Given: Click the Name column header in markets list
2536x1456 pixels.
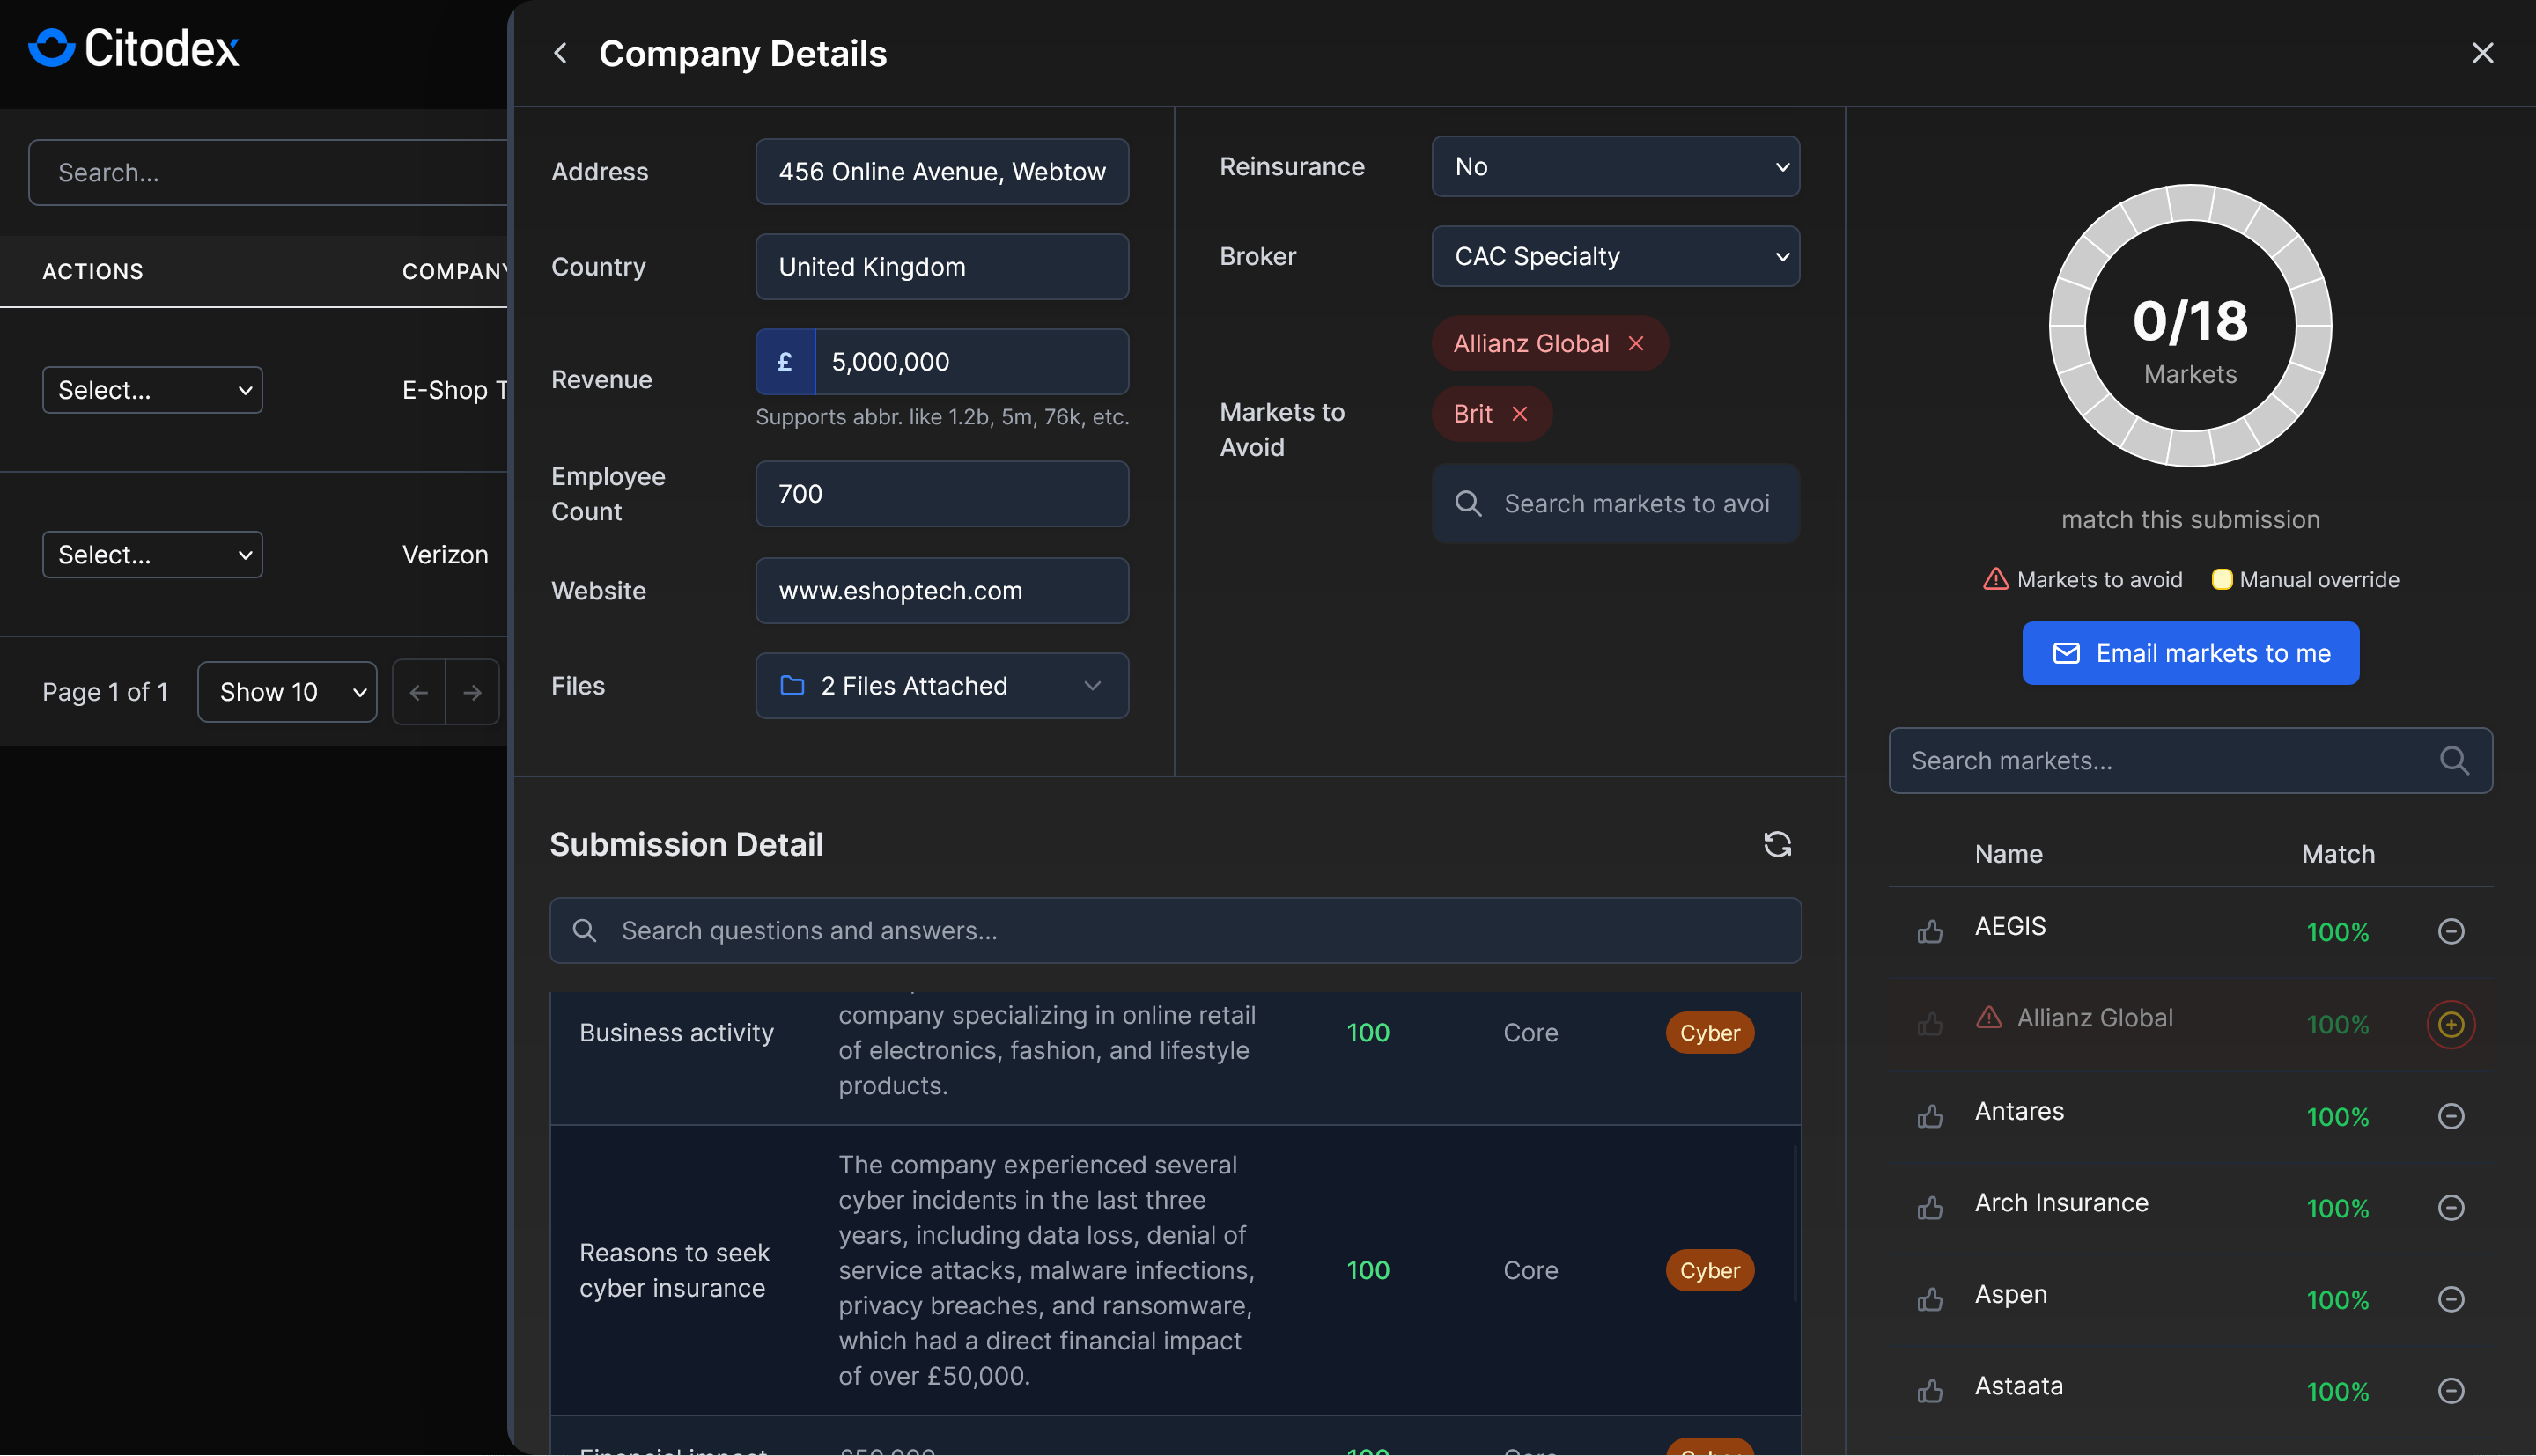Looking at the screenshot, I should (2008, 854).
